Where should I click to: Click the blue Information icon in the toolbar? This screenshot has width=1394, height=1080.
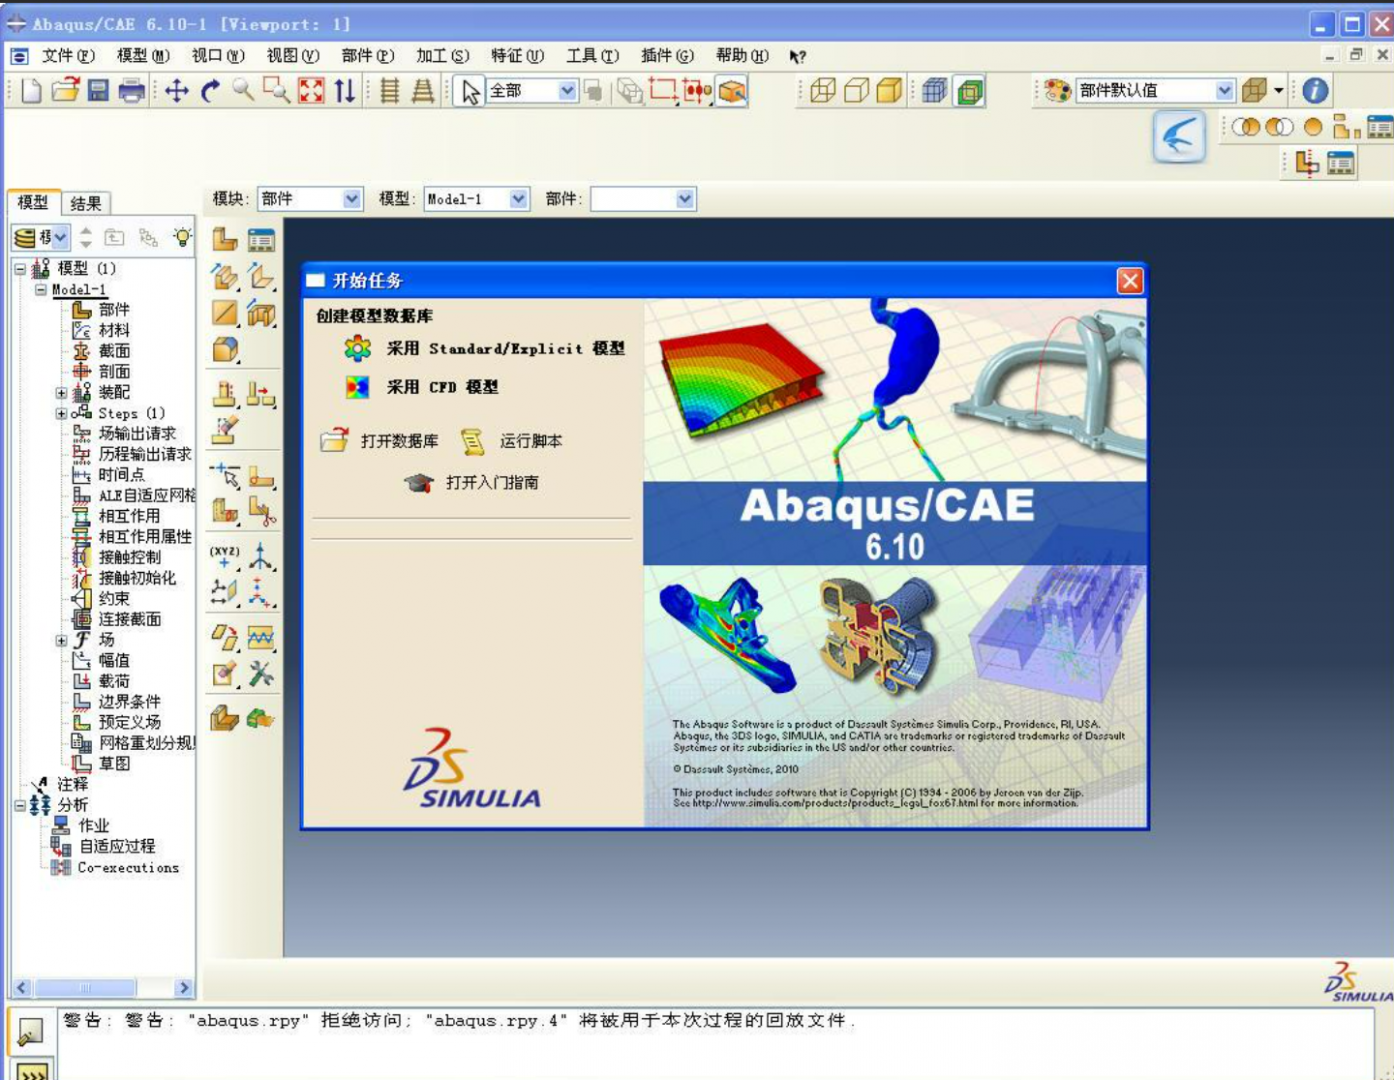1315,91
